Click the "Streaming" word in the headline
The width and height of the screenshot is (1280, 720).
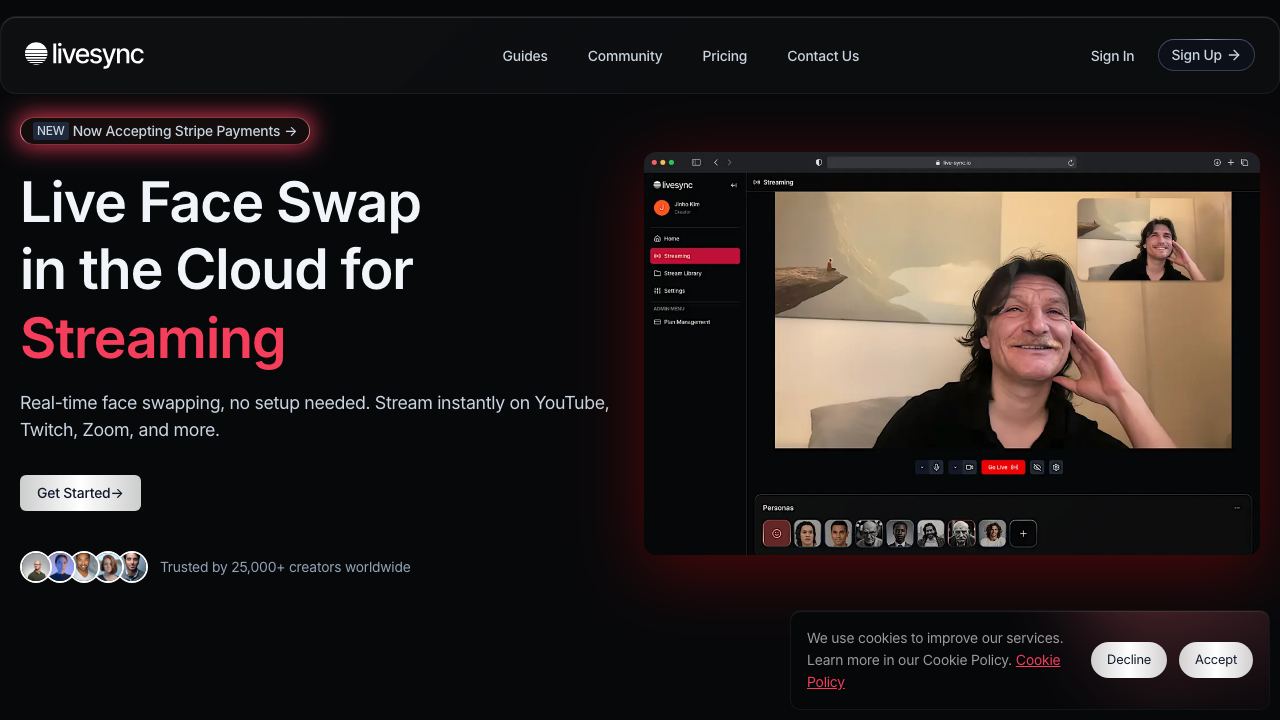tap(153, 337)
